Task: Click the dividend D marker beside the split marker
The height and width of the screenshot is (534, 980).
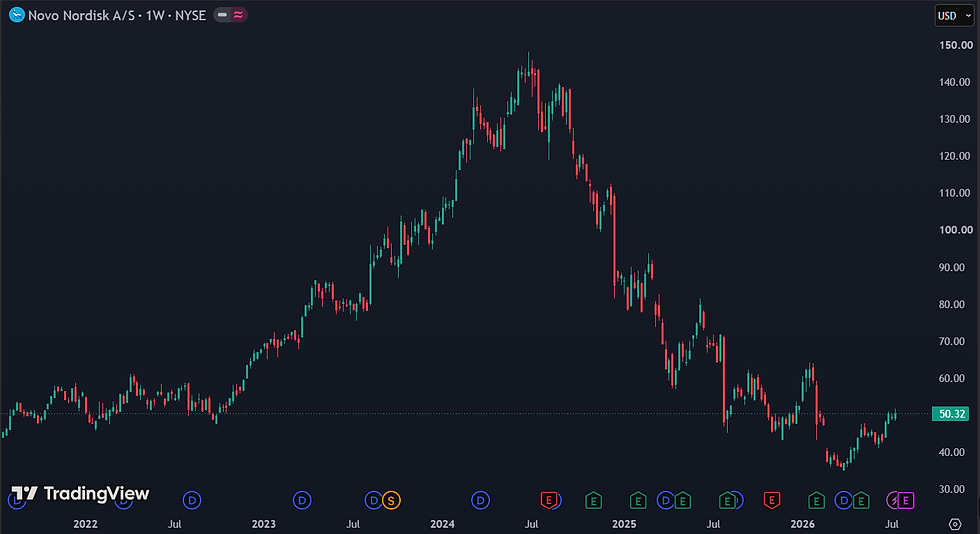Action: coord(374,500)
